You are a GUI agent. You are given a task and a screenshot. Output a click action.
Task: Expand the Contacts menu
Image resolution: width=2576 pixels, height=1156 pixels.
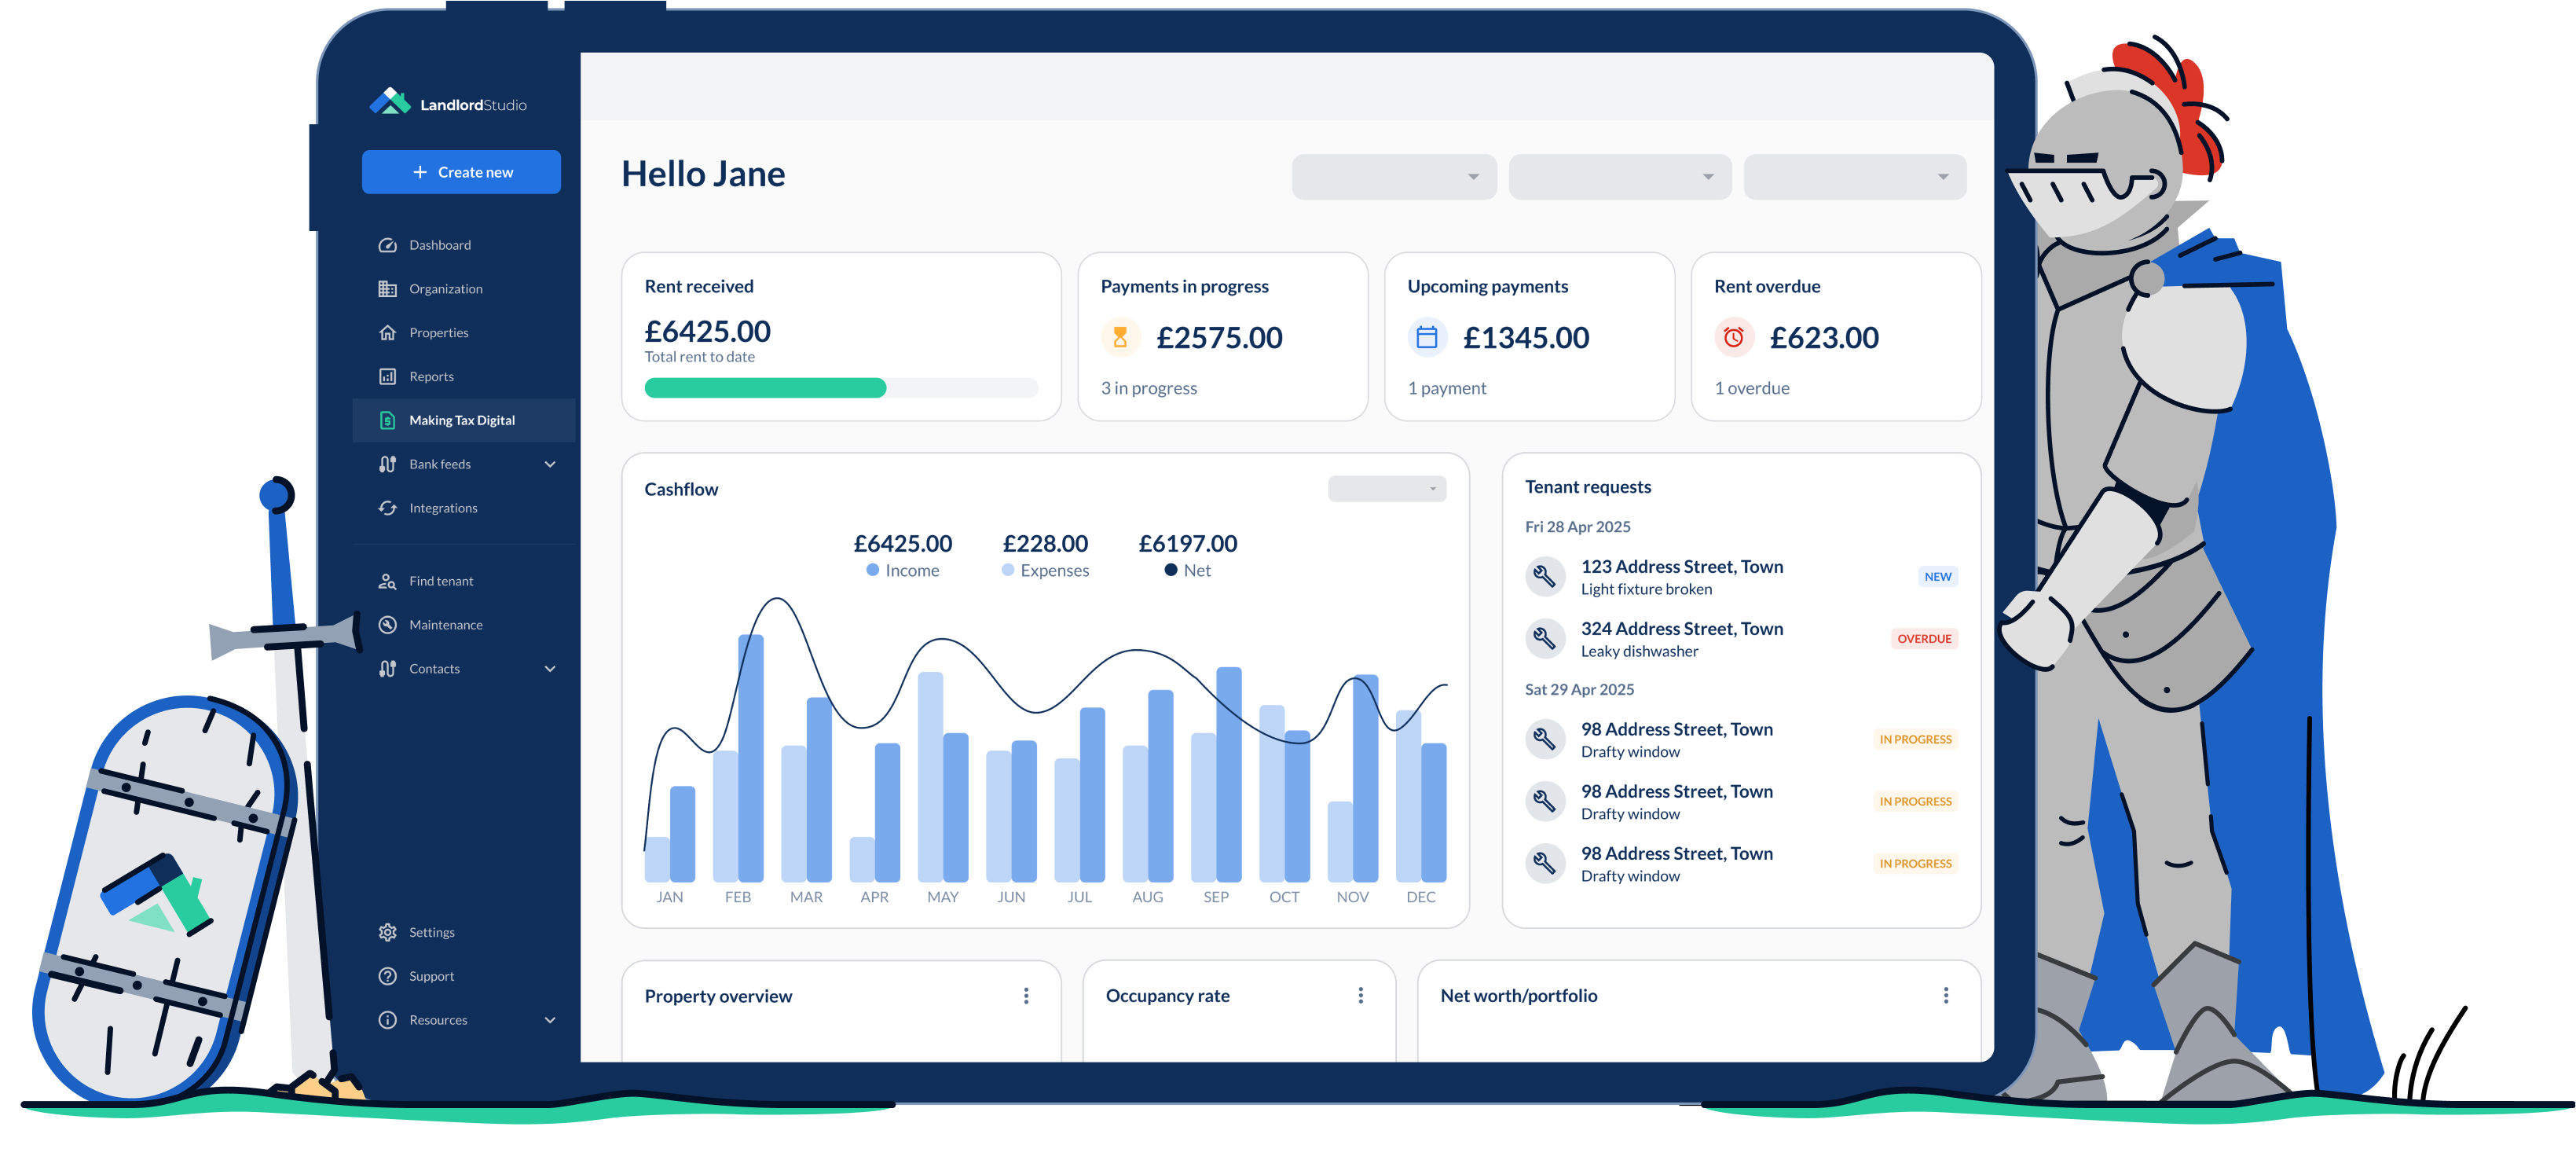pos(550,668)
